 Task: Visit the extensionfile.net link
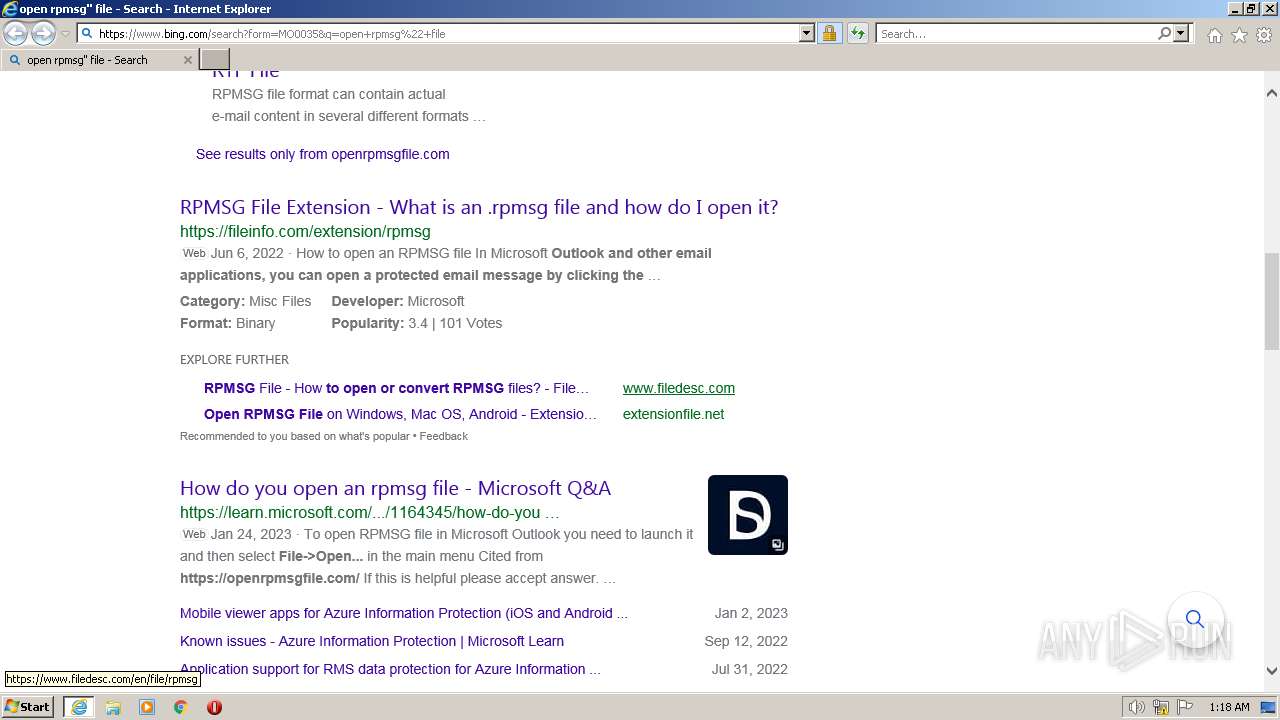coord(673,414)
